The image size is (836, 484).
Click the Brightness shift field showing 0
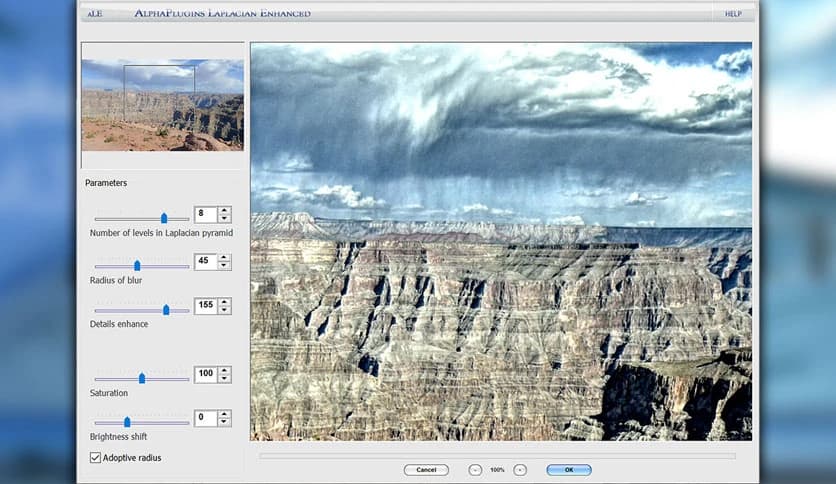click(x=206, y=418)
